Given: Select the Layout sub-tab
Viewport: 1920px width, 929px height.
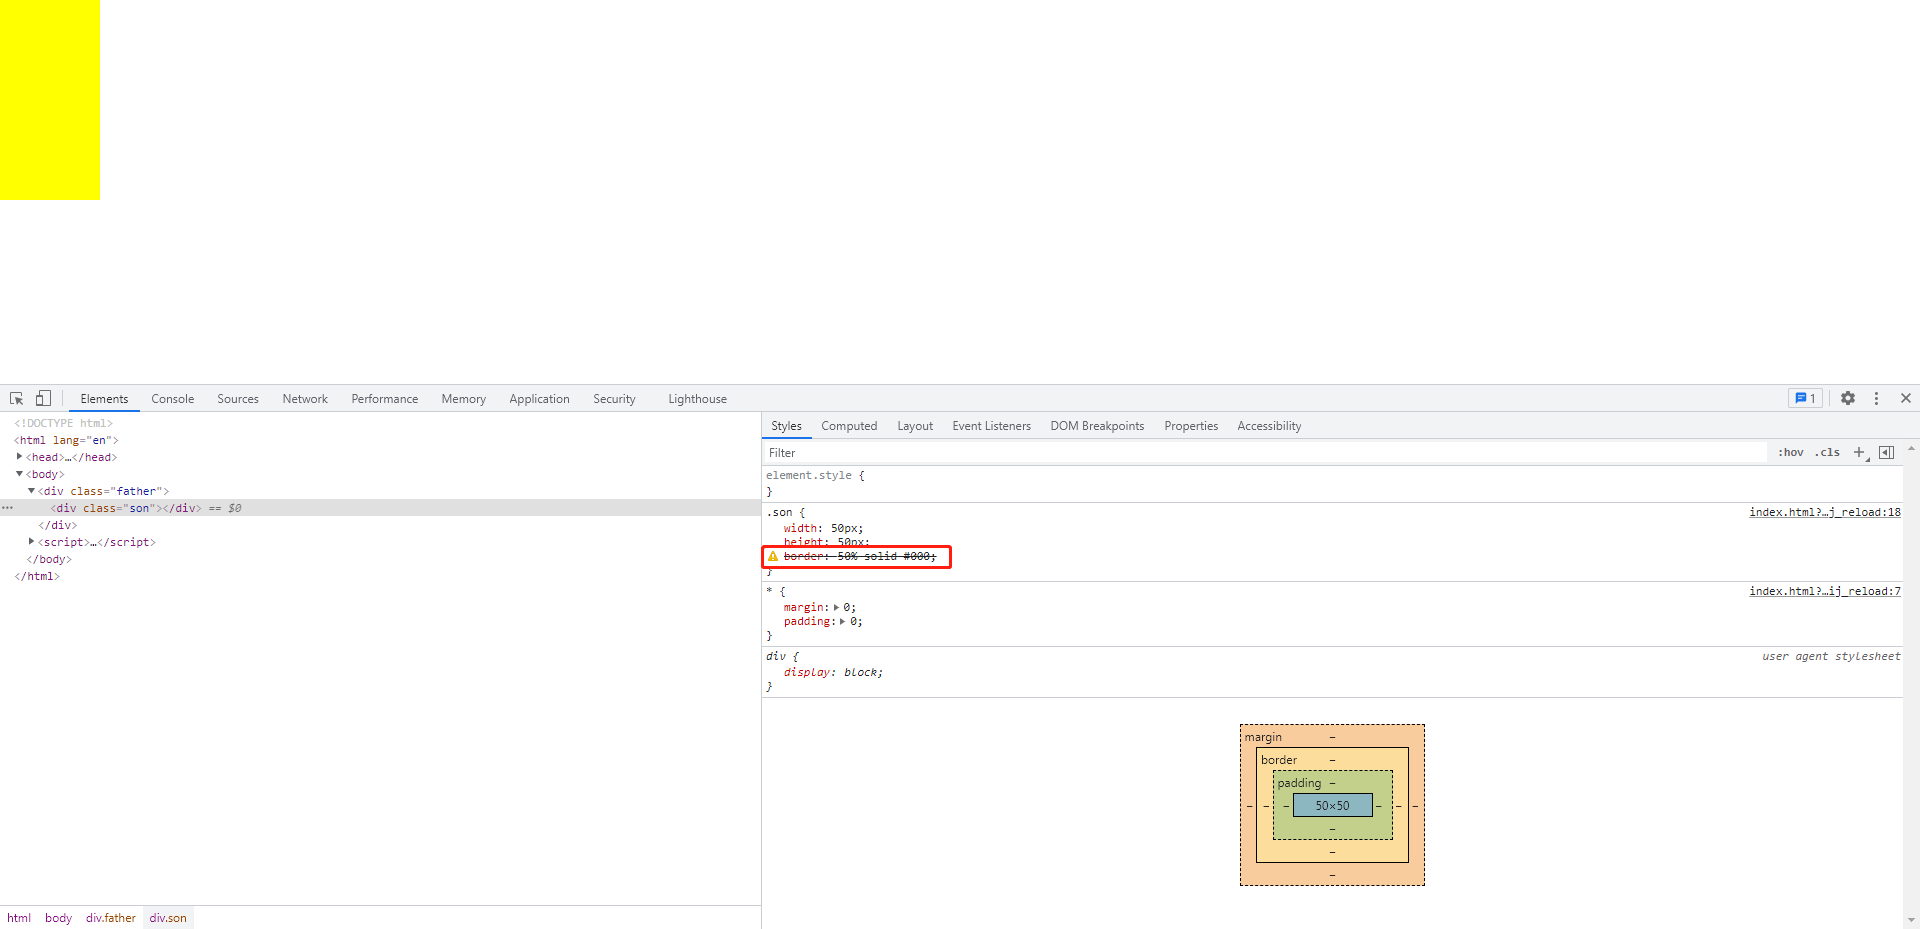Looking at the screenshot, I should [915, 426].
